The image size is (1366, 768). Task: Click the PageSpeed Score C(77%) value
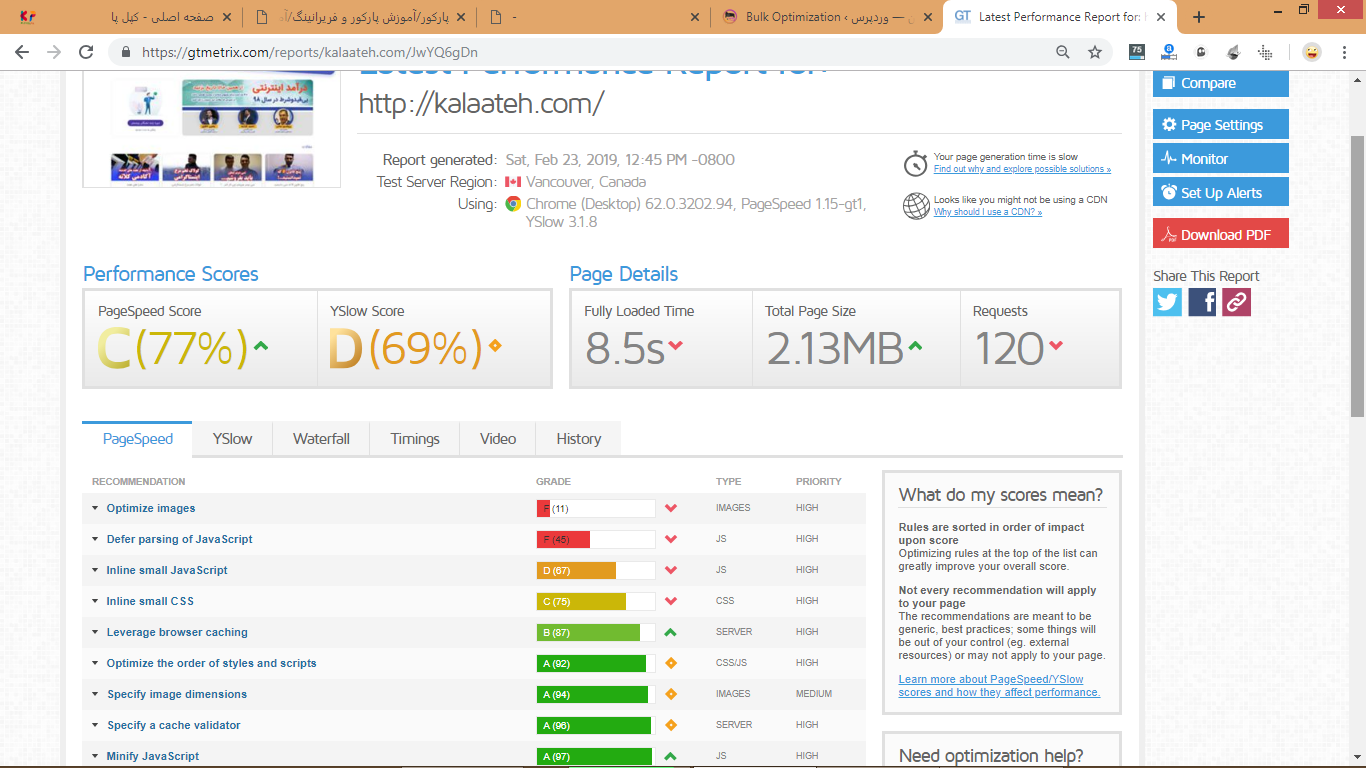point(172,348)
